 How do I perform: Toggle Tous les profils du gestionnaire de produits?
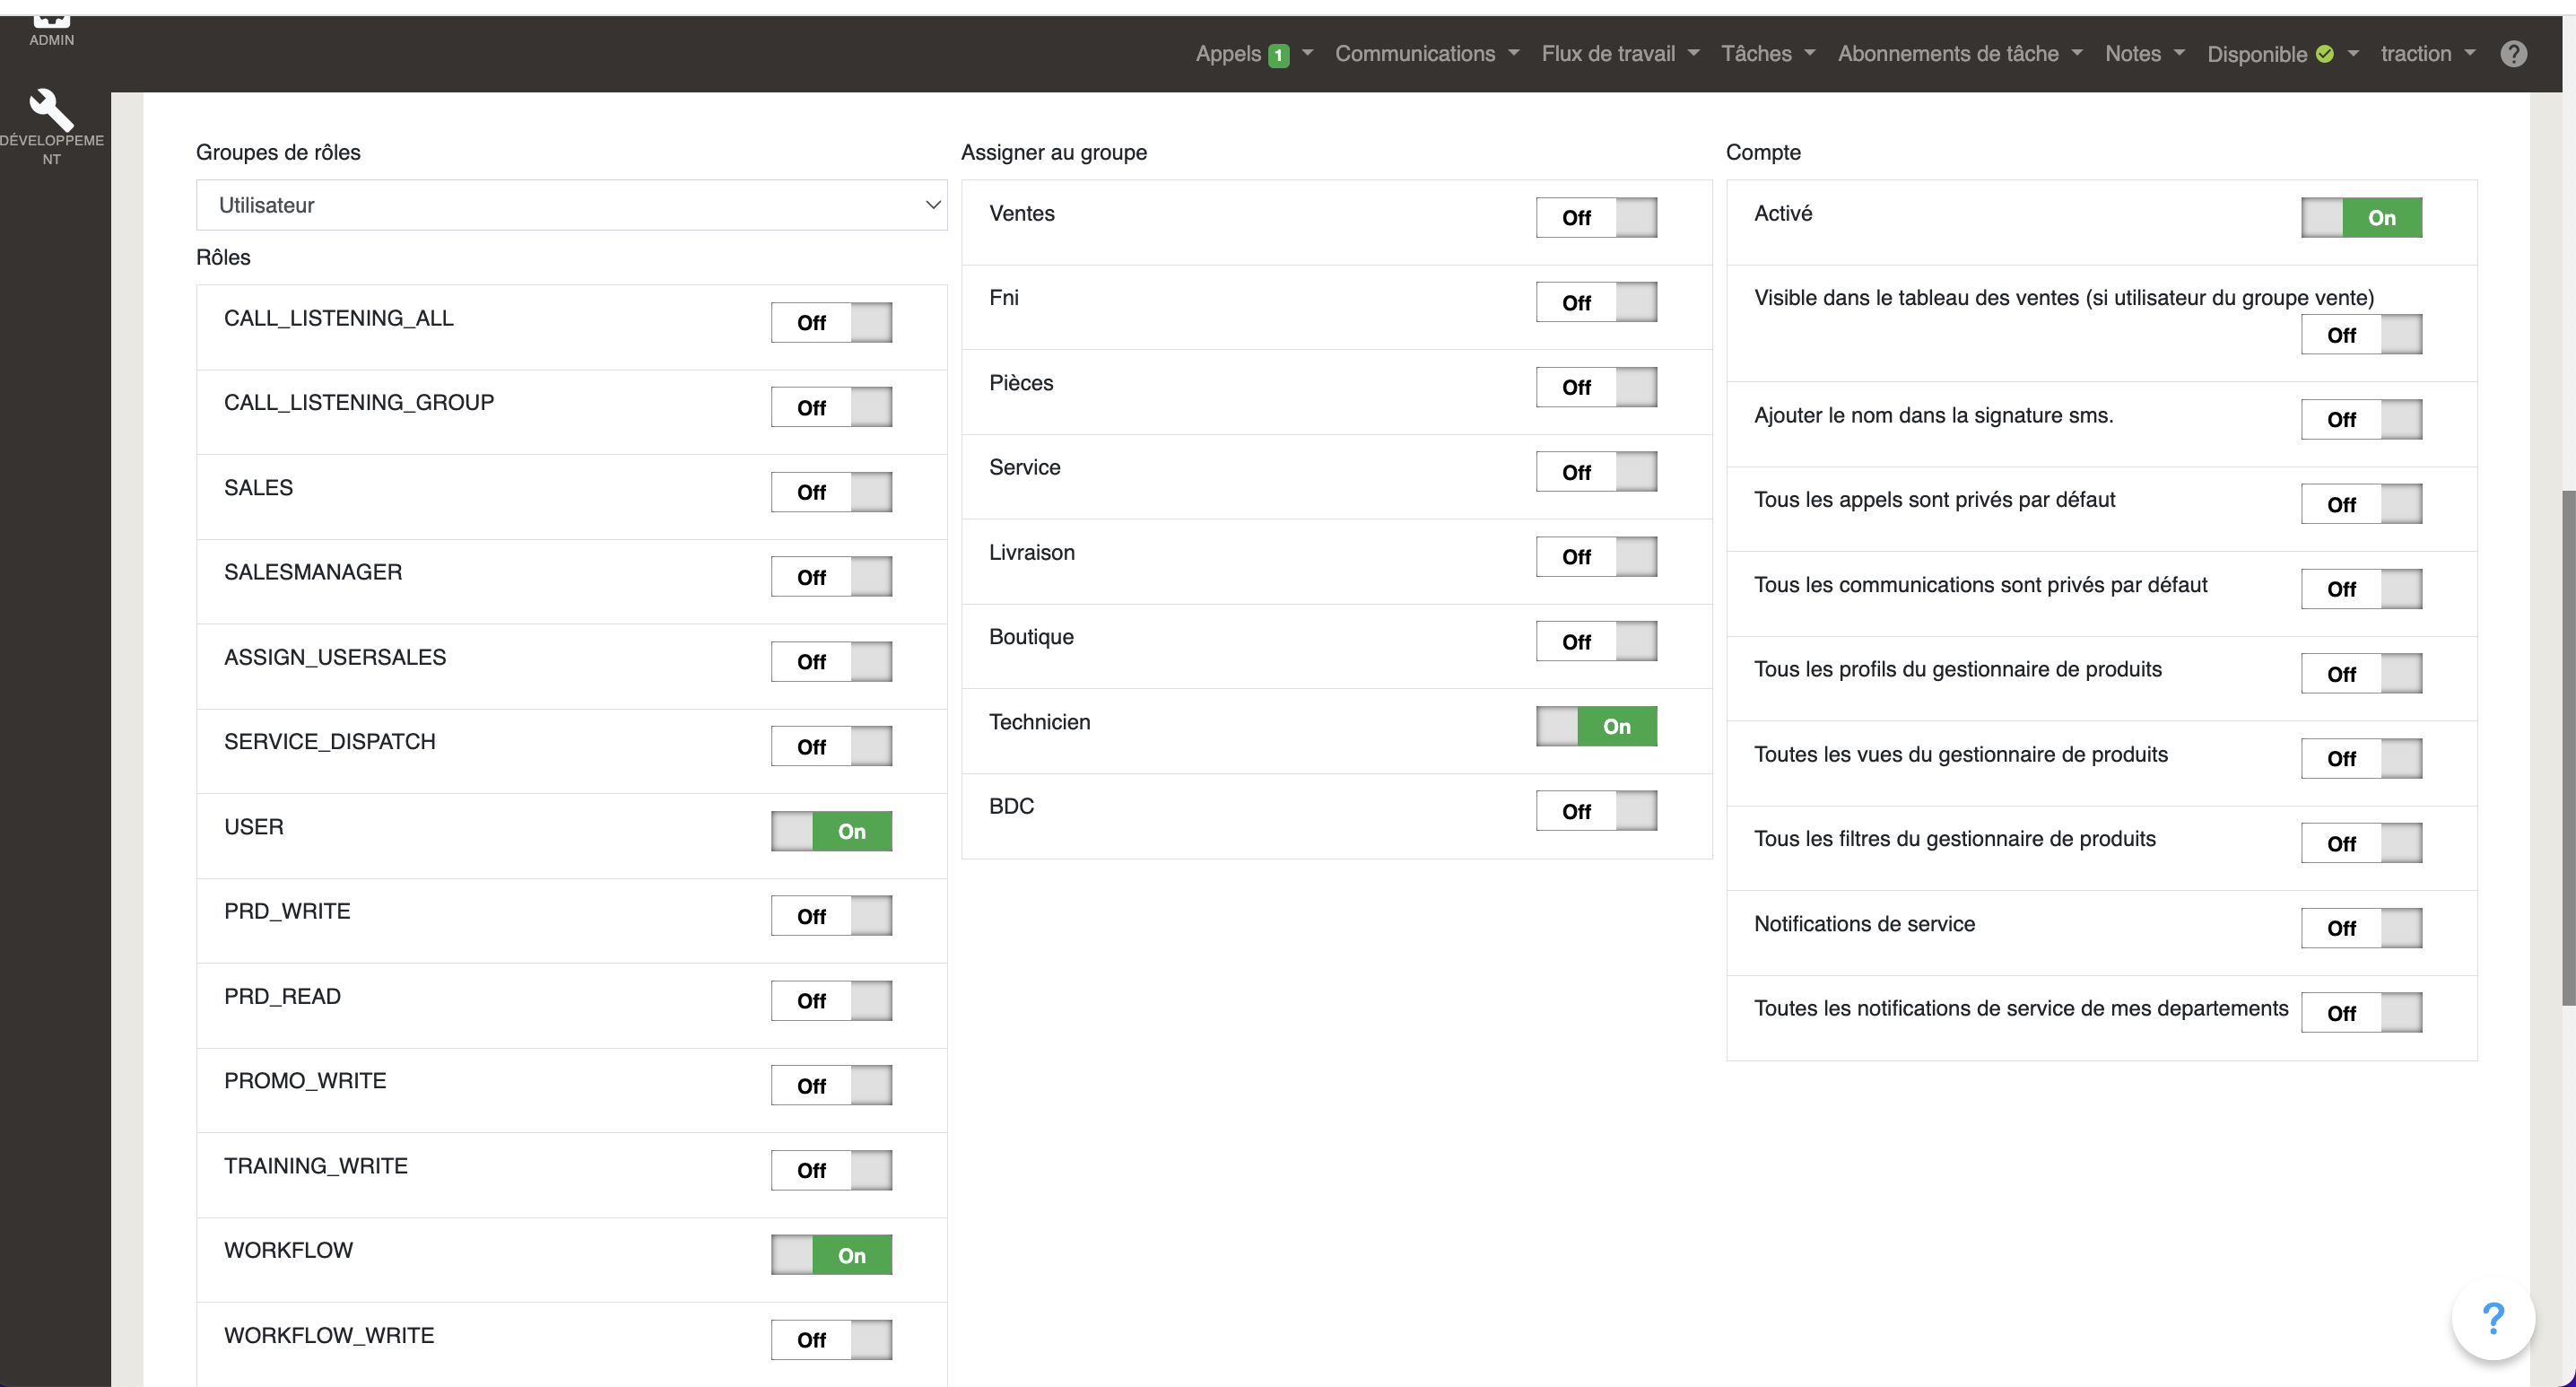[x=2361, y=674]
